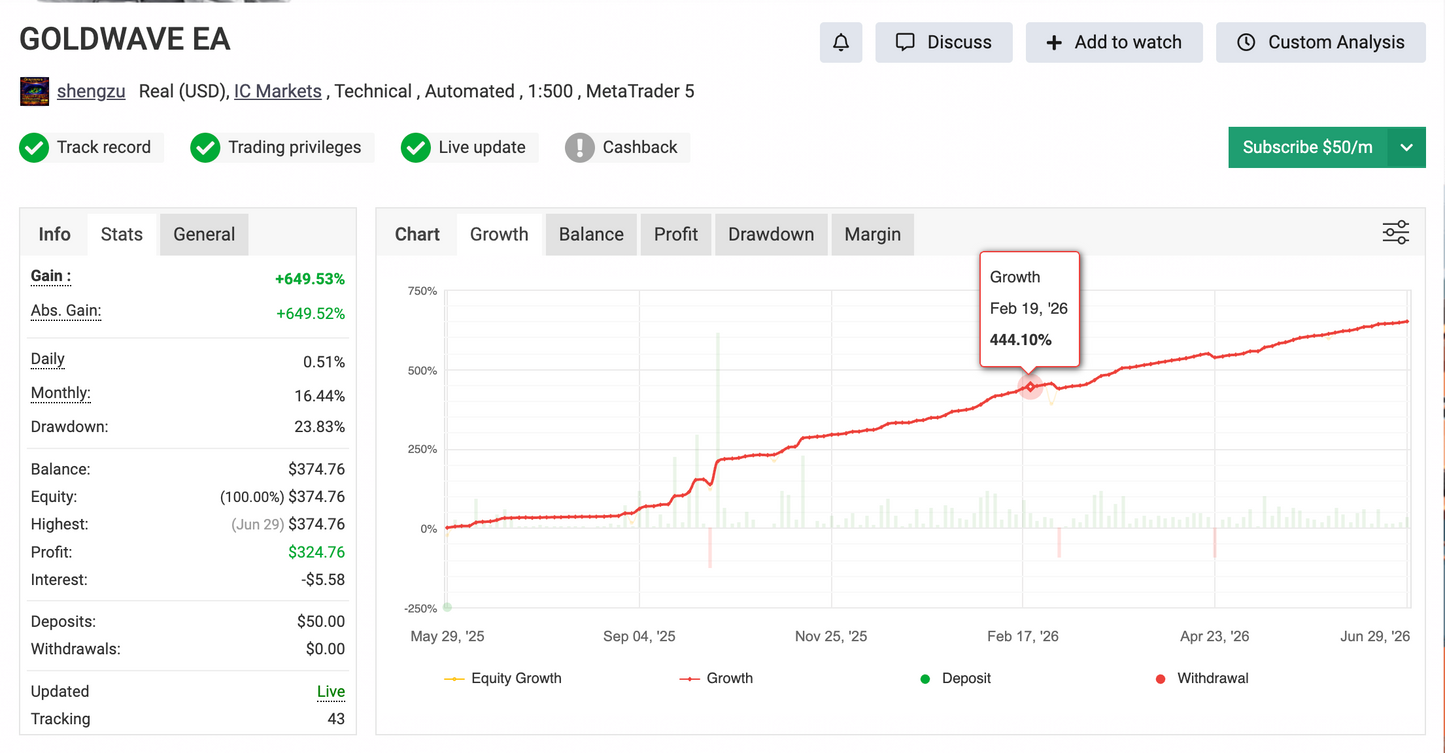
Task: Click the +649.53% gain value
Action: tap(310, 279)
